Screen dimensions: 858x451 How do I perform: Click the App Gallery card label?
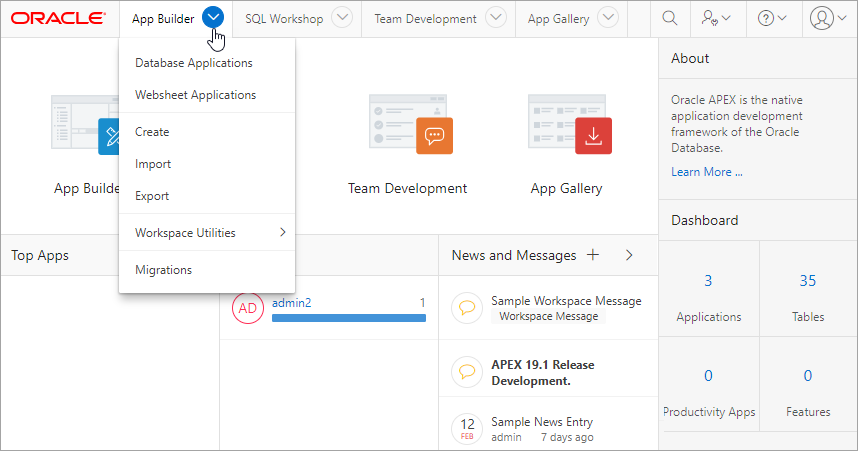click(x=566, y=188)
